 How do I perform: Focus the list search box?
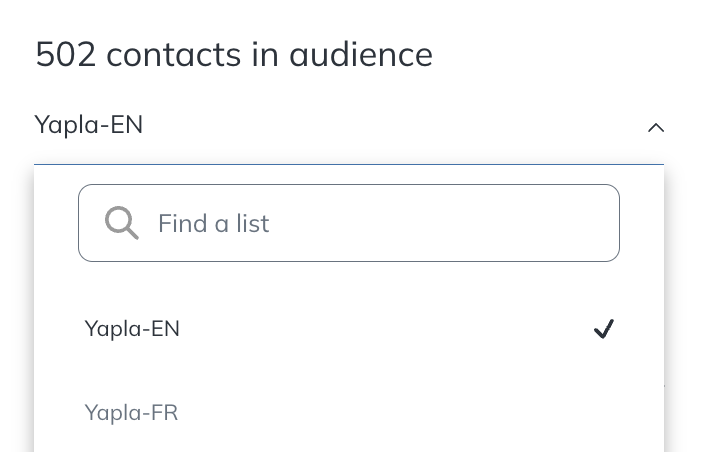point(349,223)
